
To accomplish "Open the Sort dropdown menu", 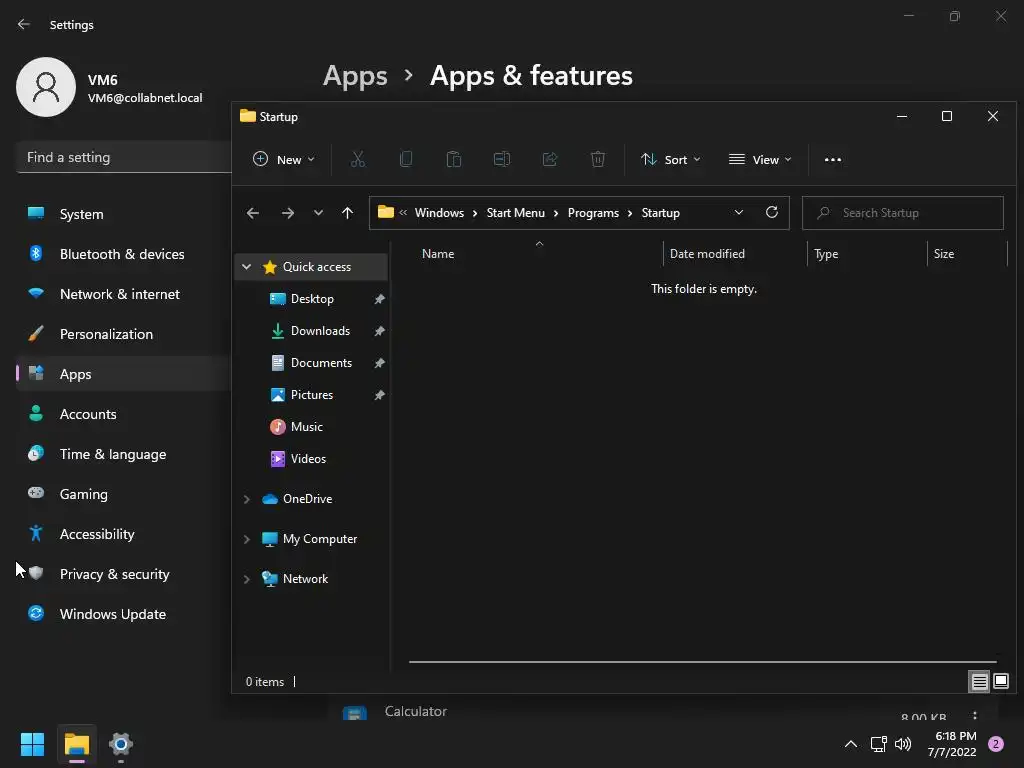I will (670, 160).
